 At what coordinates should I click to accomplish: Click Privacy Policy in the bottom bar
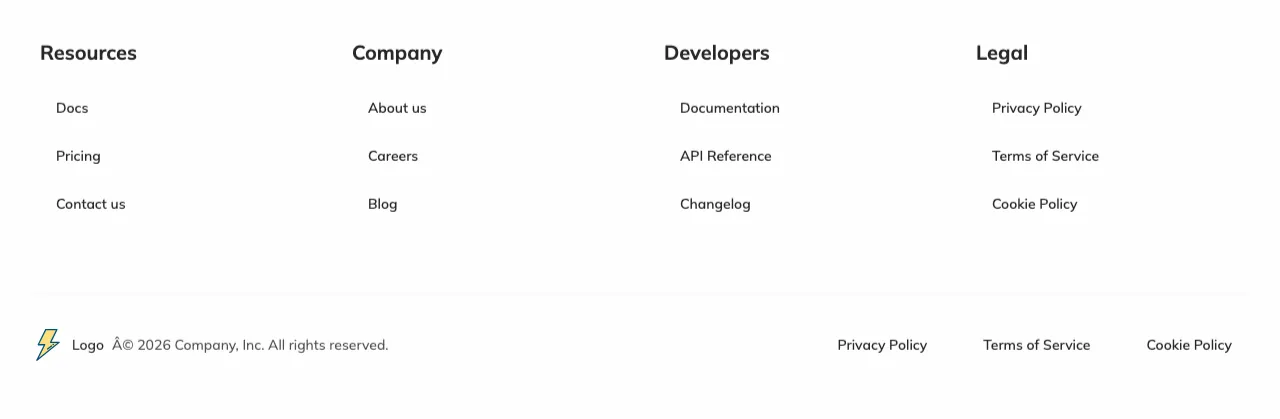tap(882, 345)
